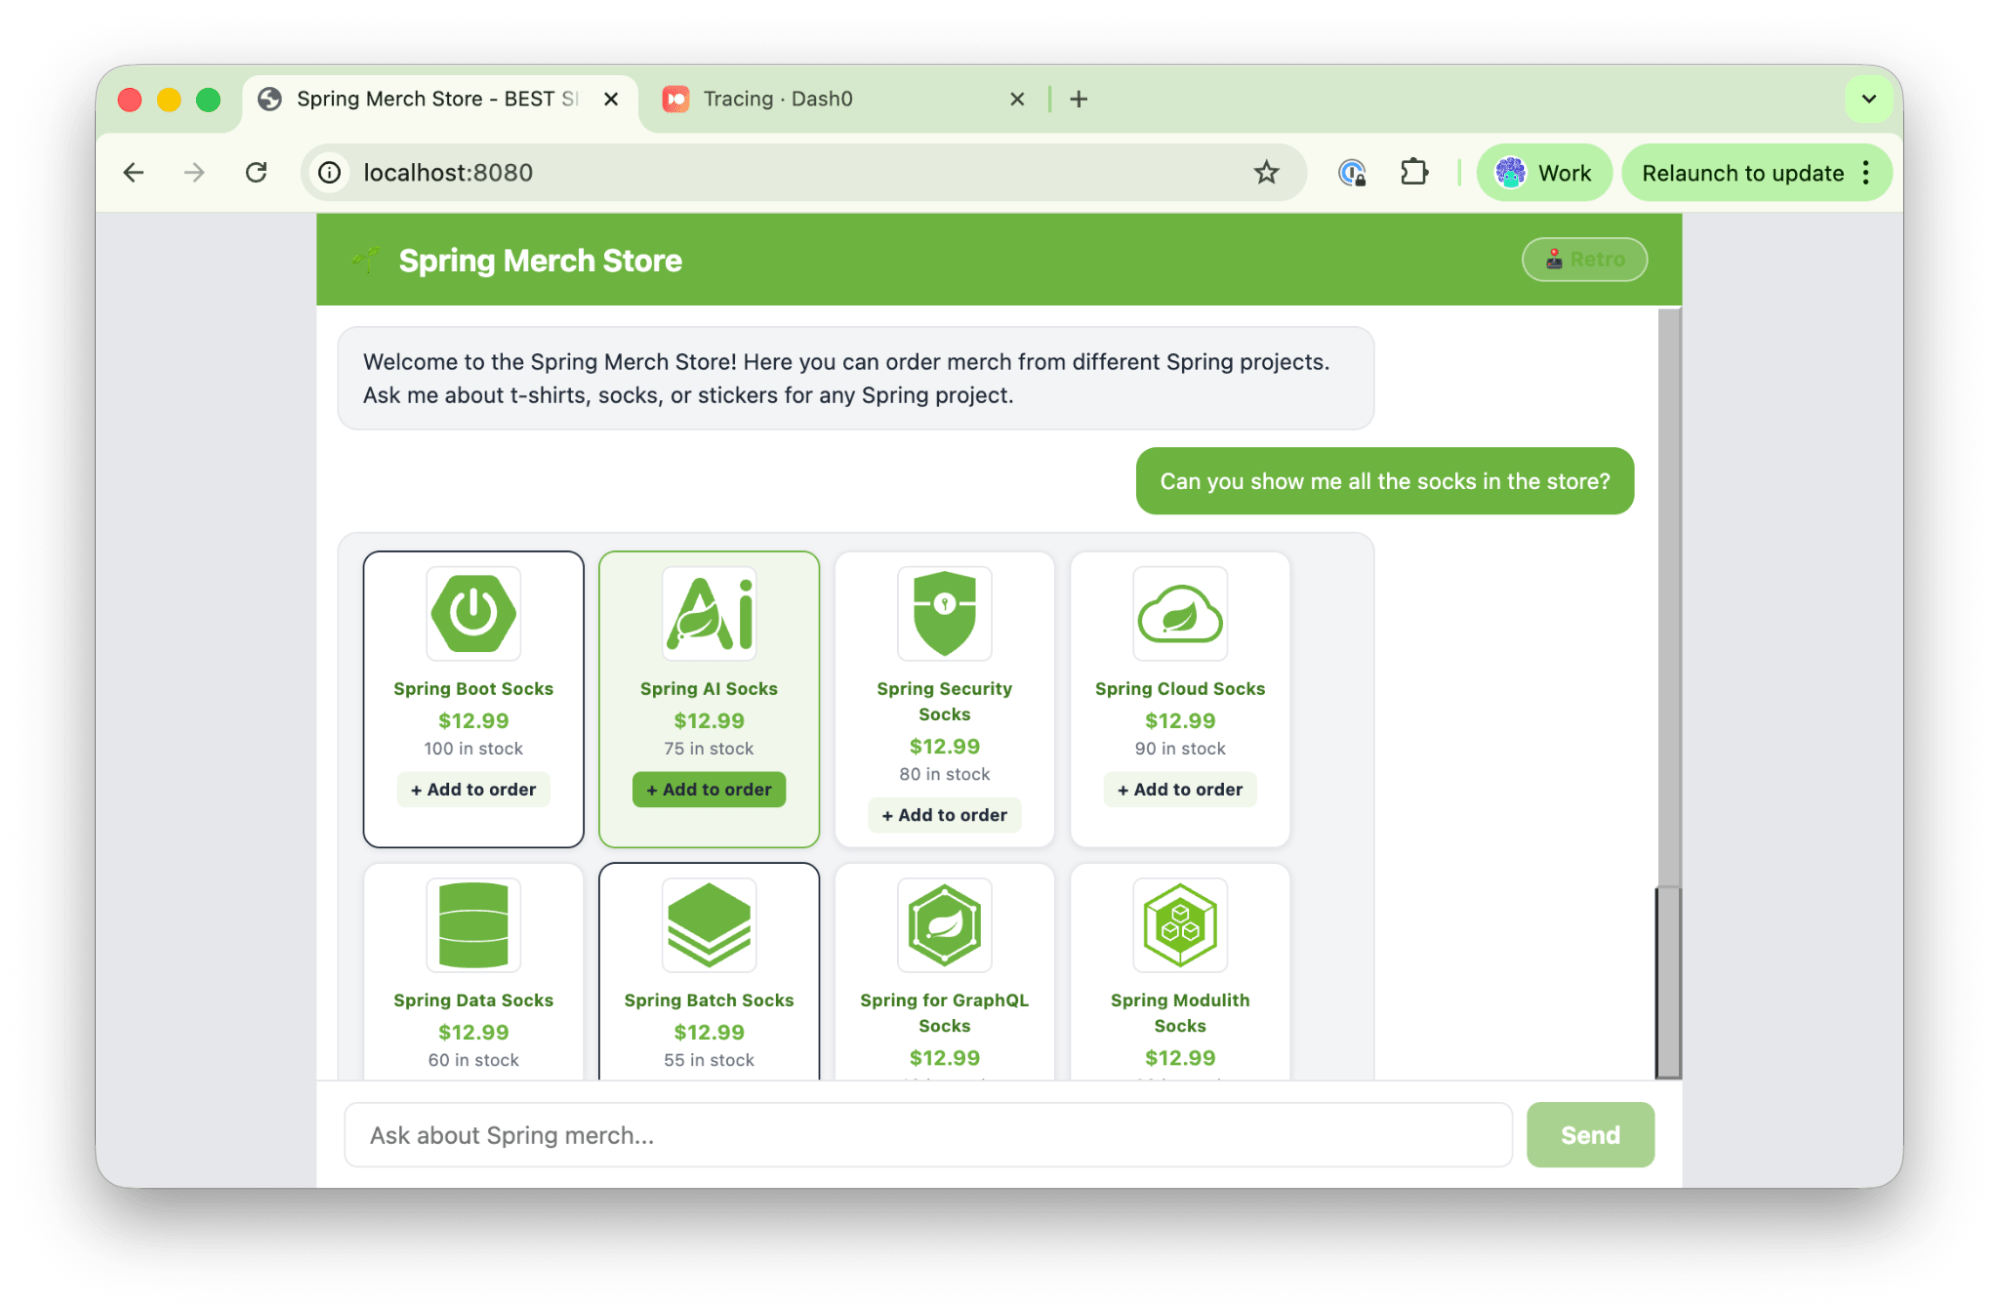This screenshot has height=1315, width=1999.
Task: Click the '100 in stock' label
Action: pyautogui.click(x=473, y=748)
